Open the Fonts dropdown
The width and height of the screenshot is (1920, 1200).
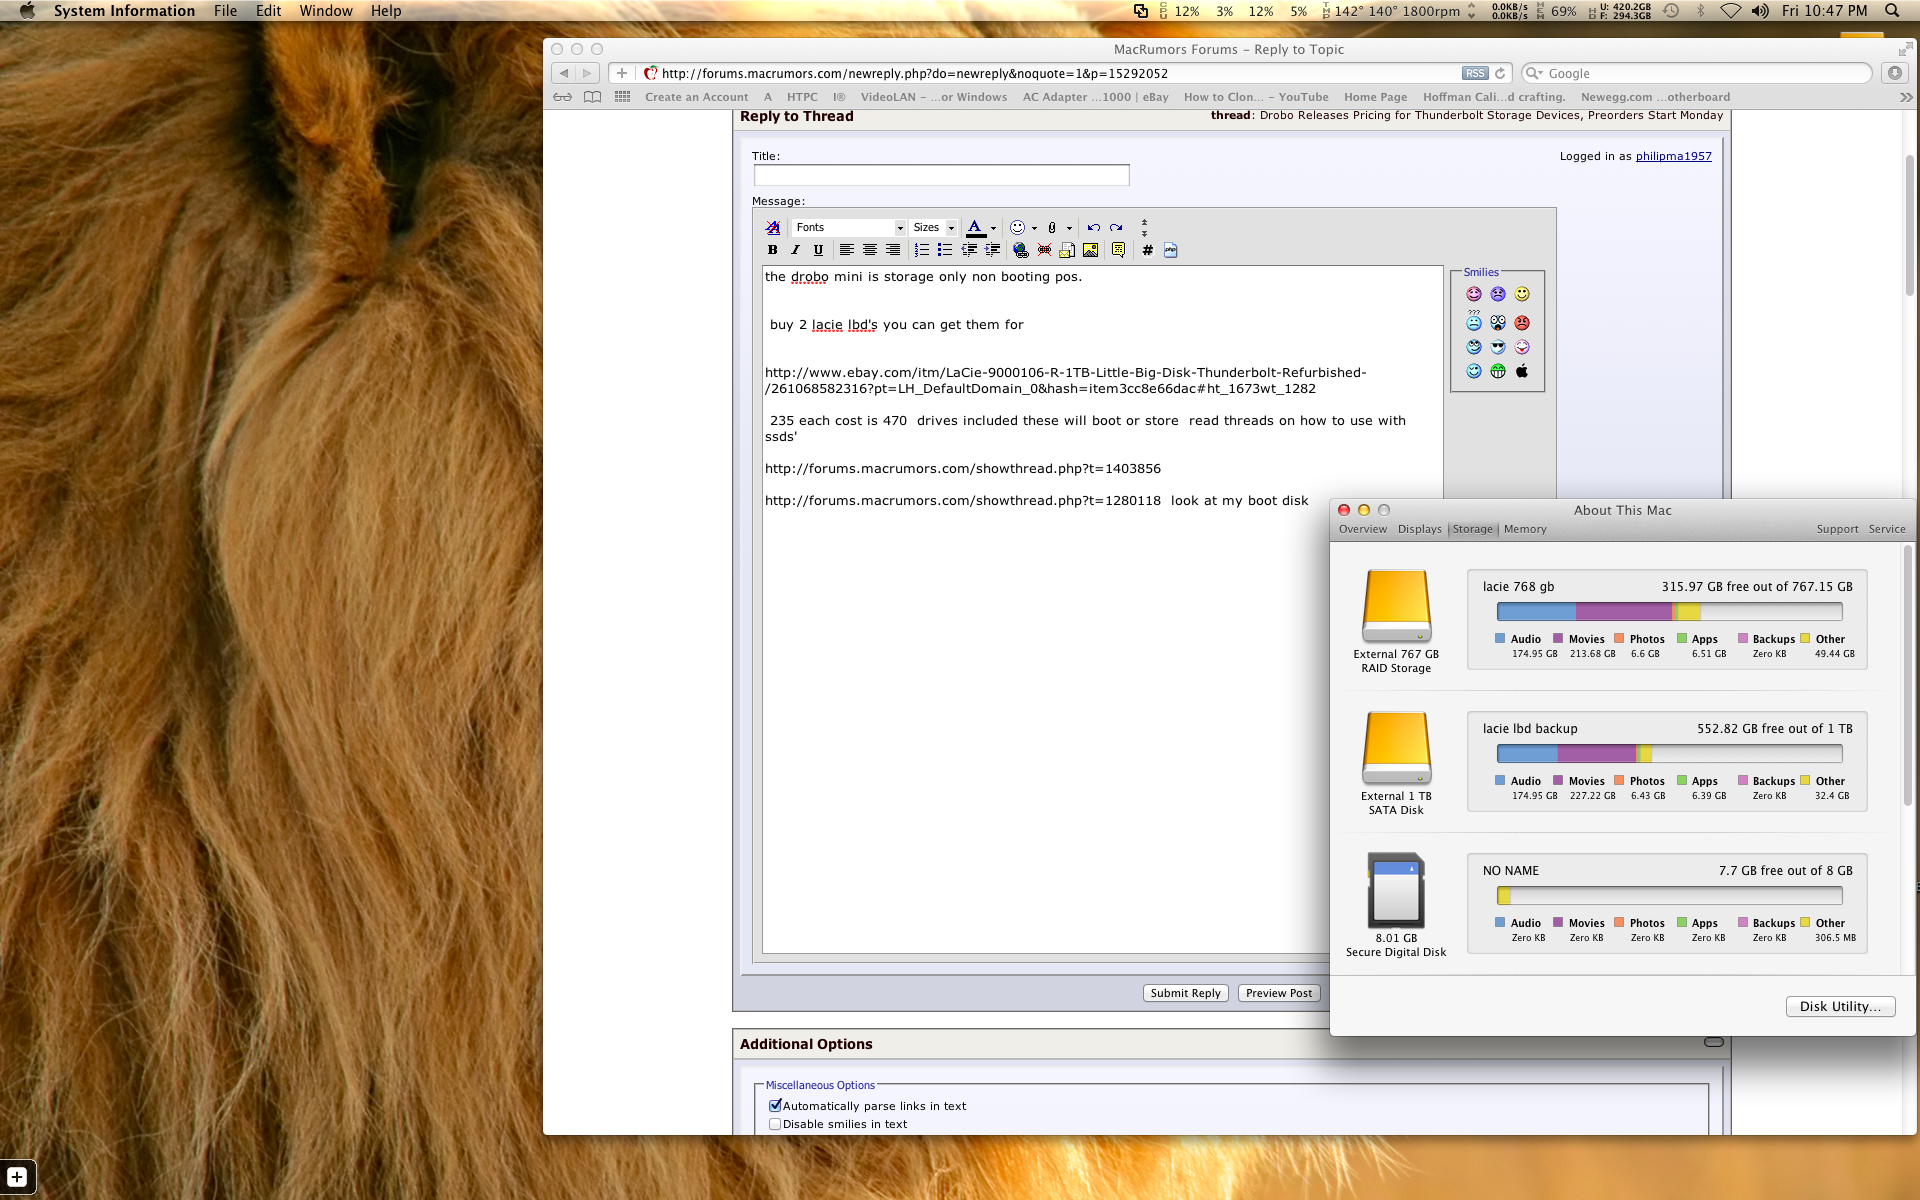(849, 228)
